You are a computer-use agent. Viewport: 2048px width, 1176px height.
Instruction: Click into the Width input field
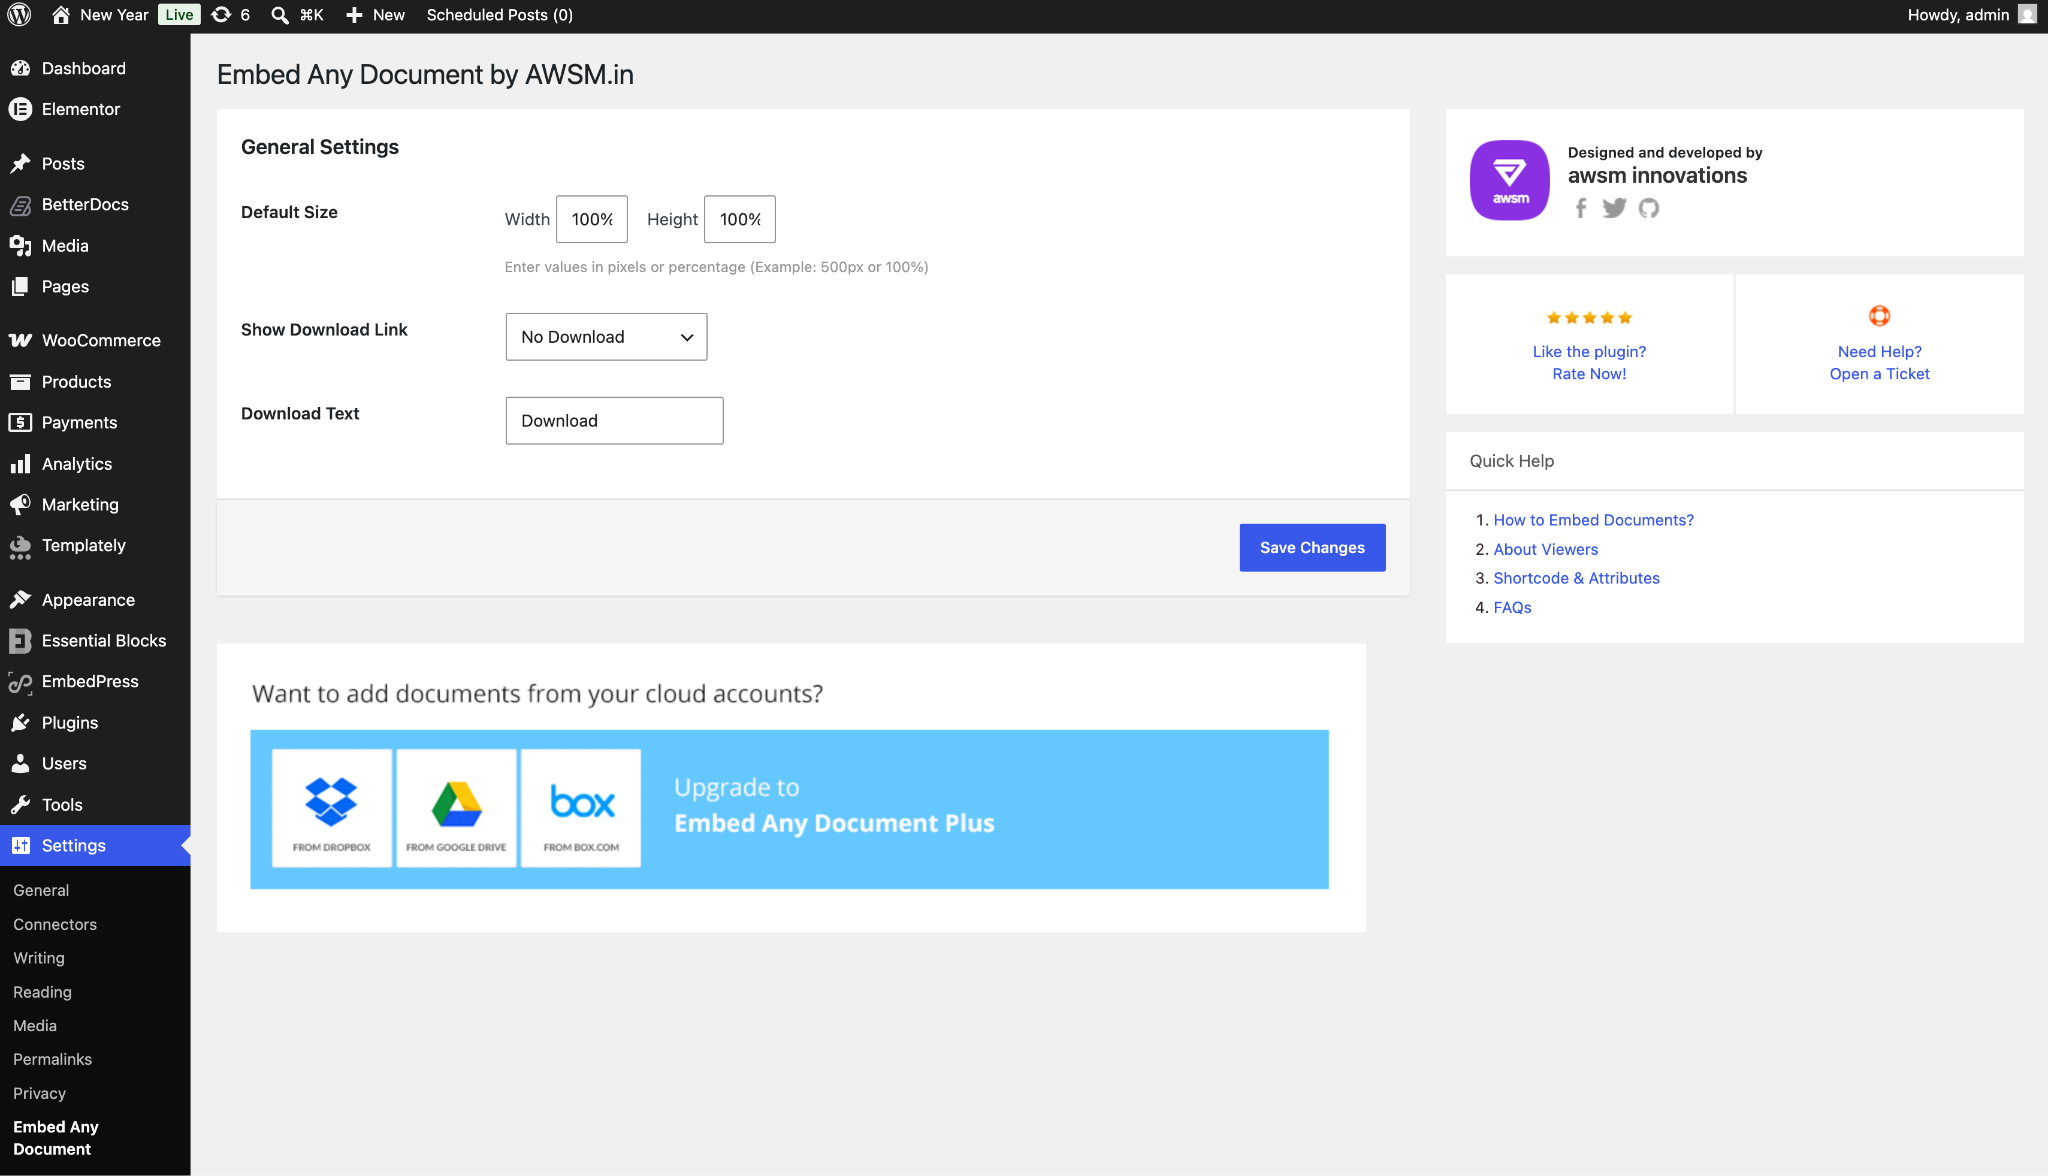[x=592, y=219]
